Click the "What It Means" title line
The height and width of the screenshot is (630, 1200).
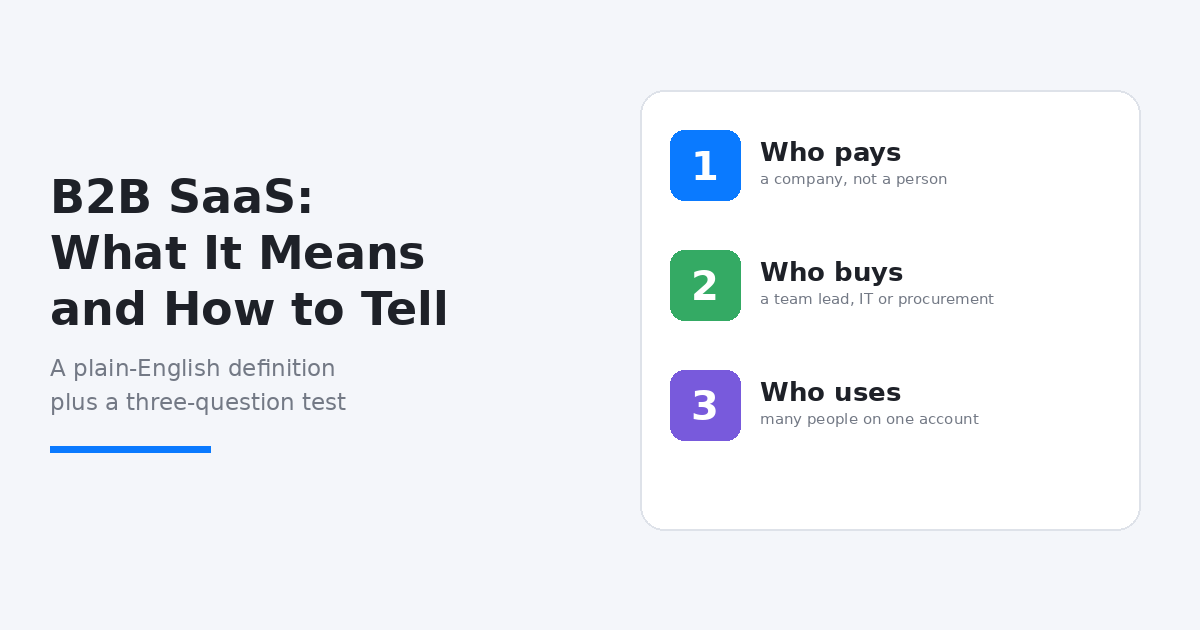(238, 253)
